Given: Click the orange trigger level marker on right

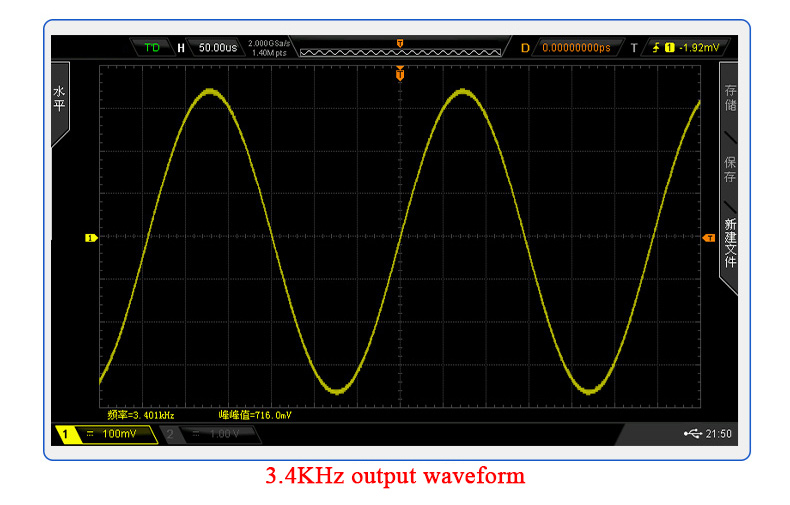Looking at the screenshot, I should (709, 238).
